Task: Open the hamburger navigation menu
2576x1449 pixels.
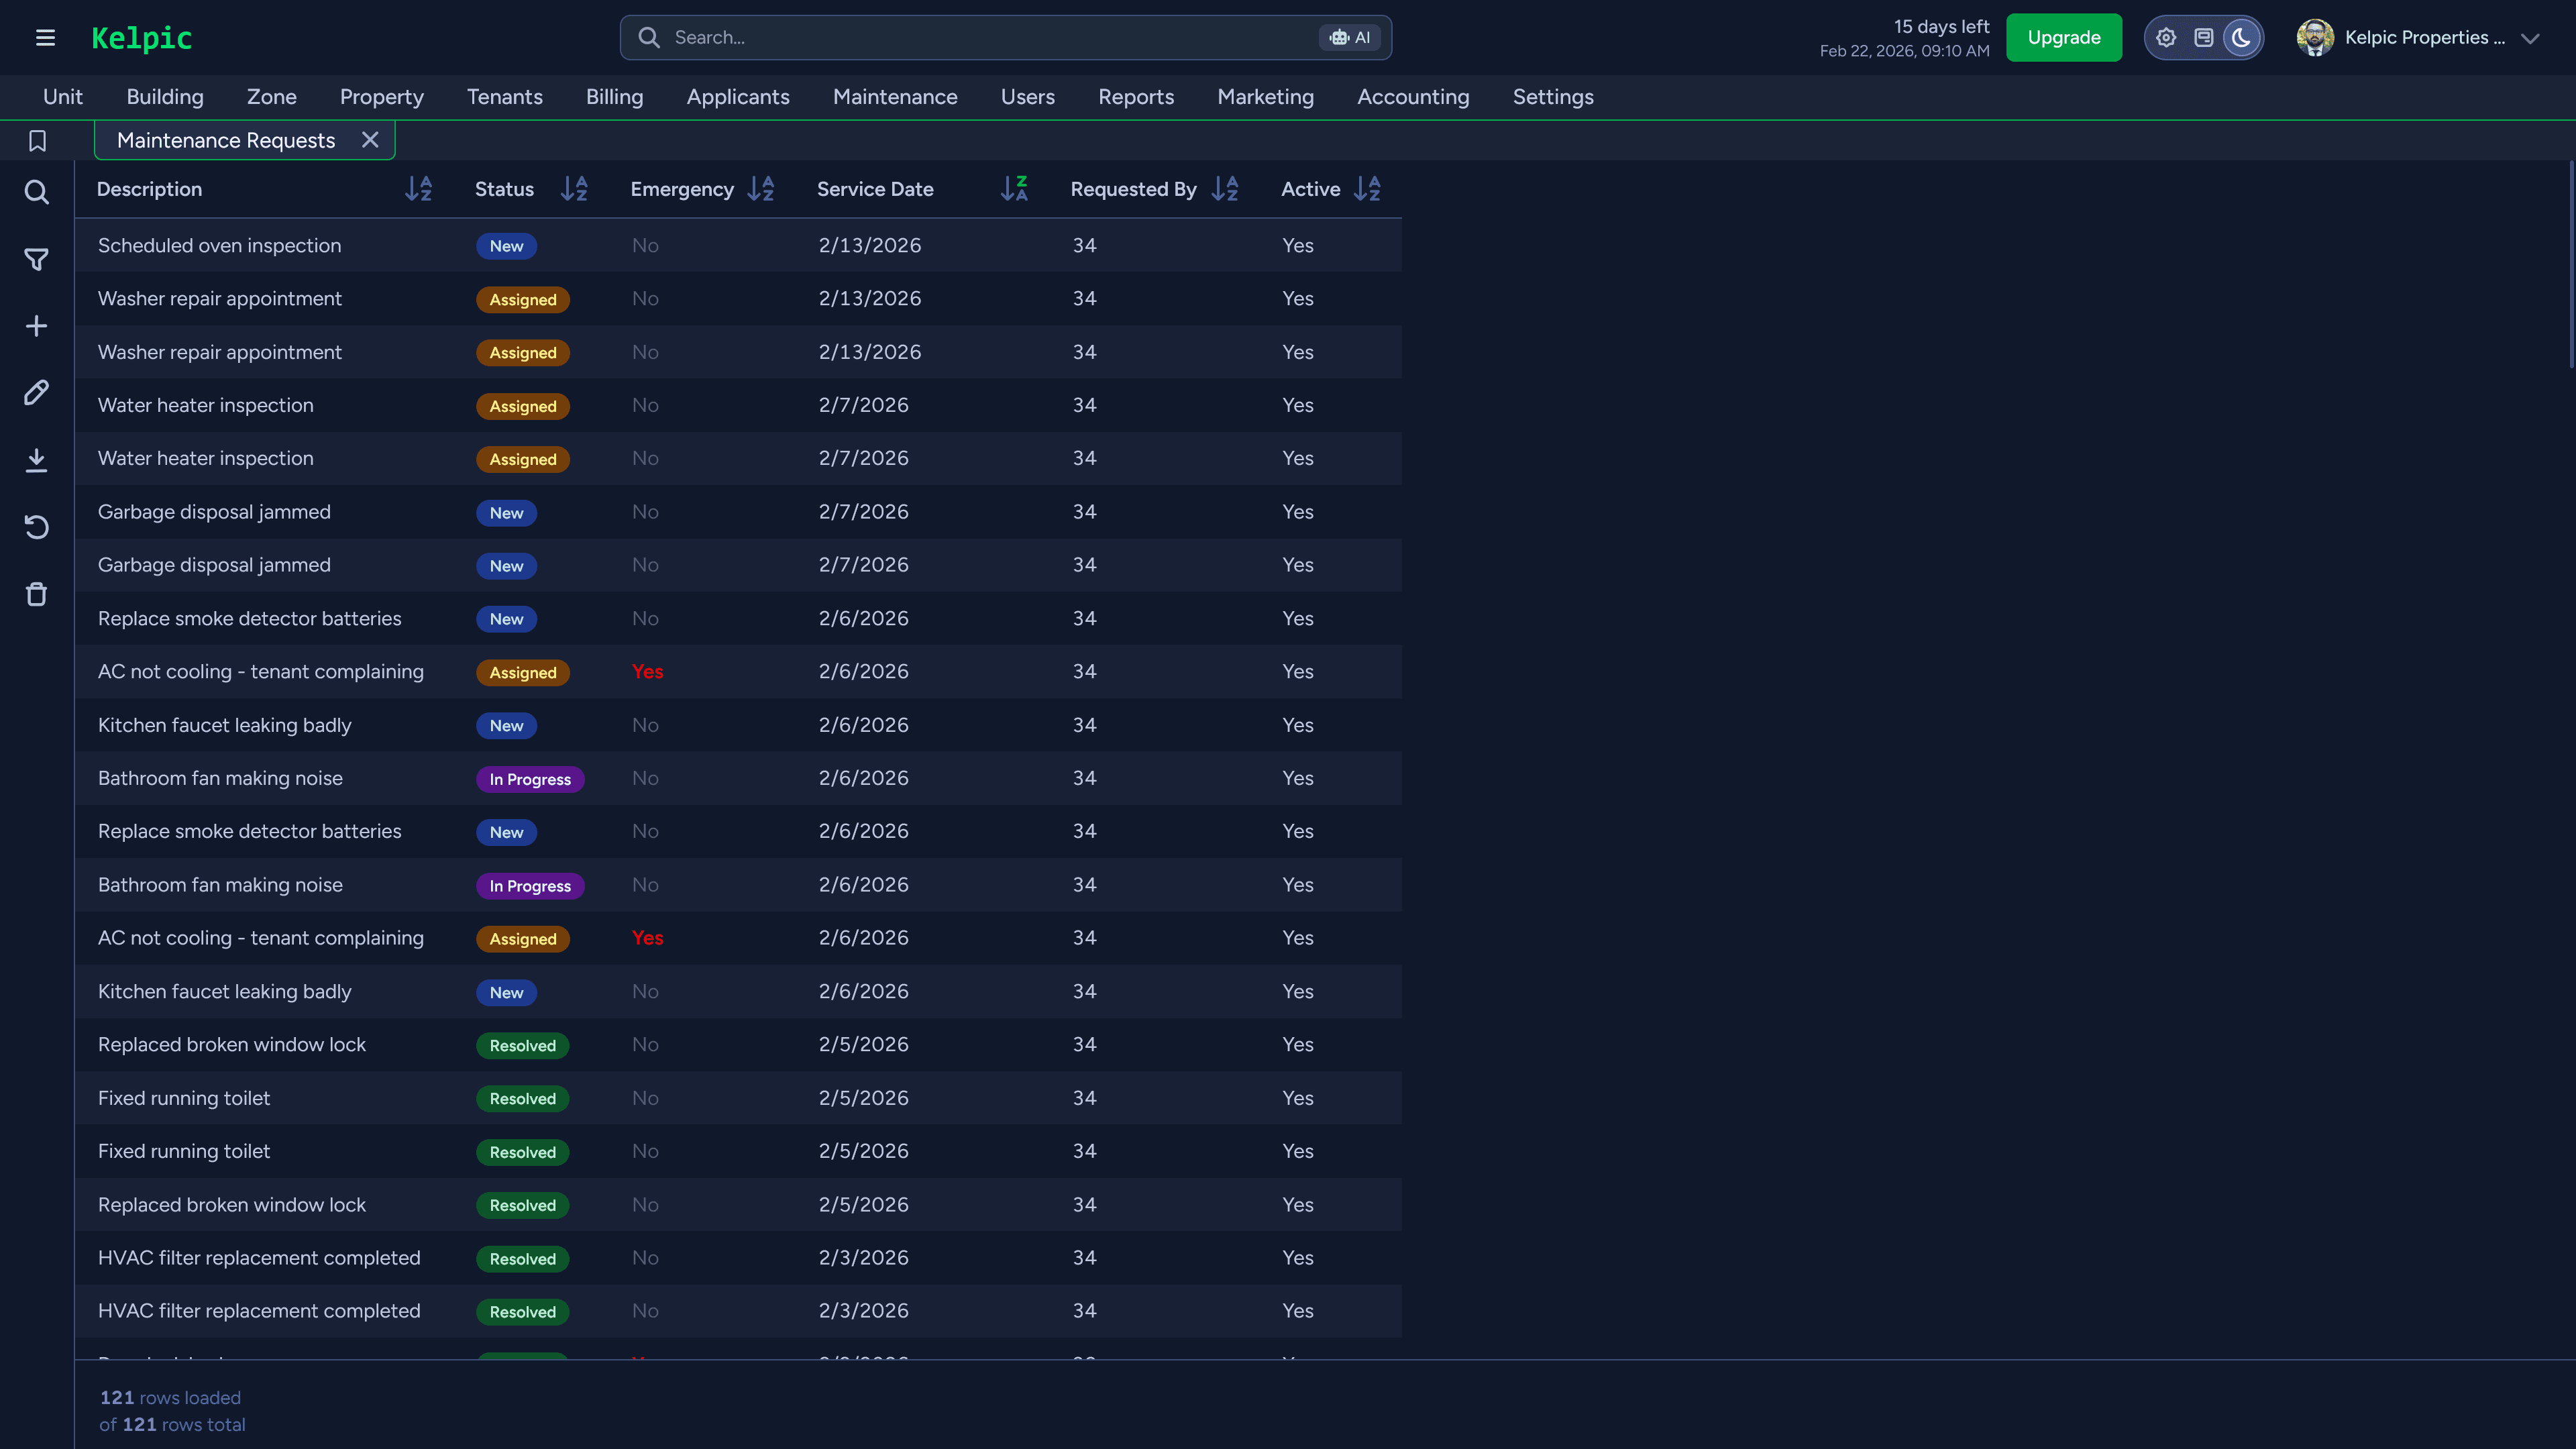Action: pos(46,37)
